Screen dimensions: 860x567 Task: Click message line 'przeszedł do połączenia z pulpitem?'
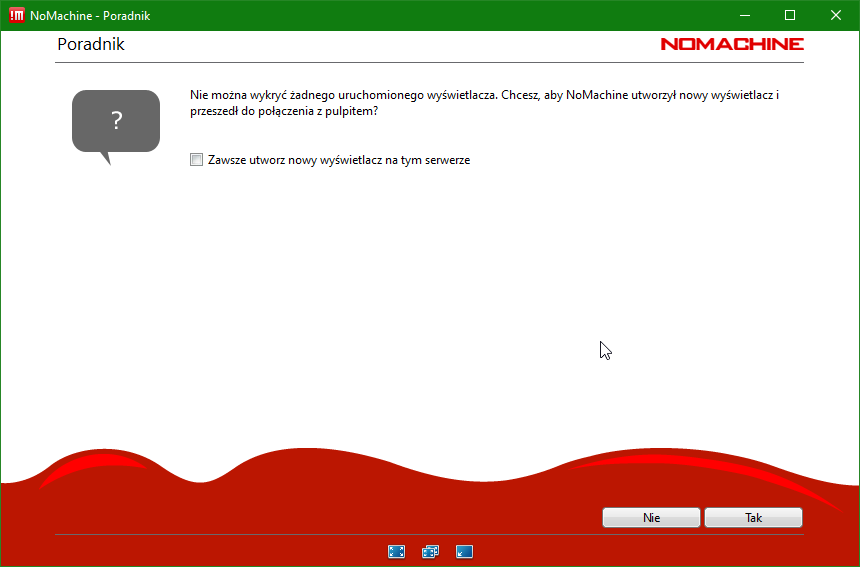[x=284, y=112]
